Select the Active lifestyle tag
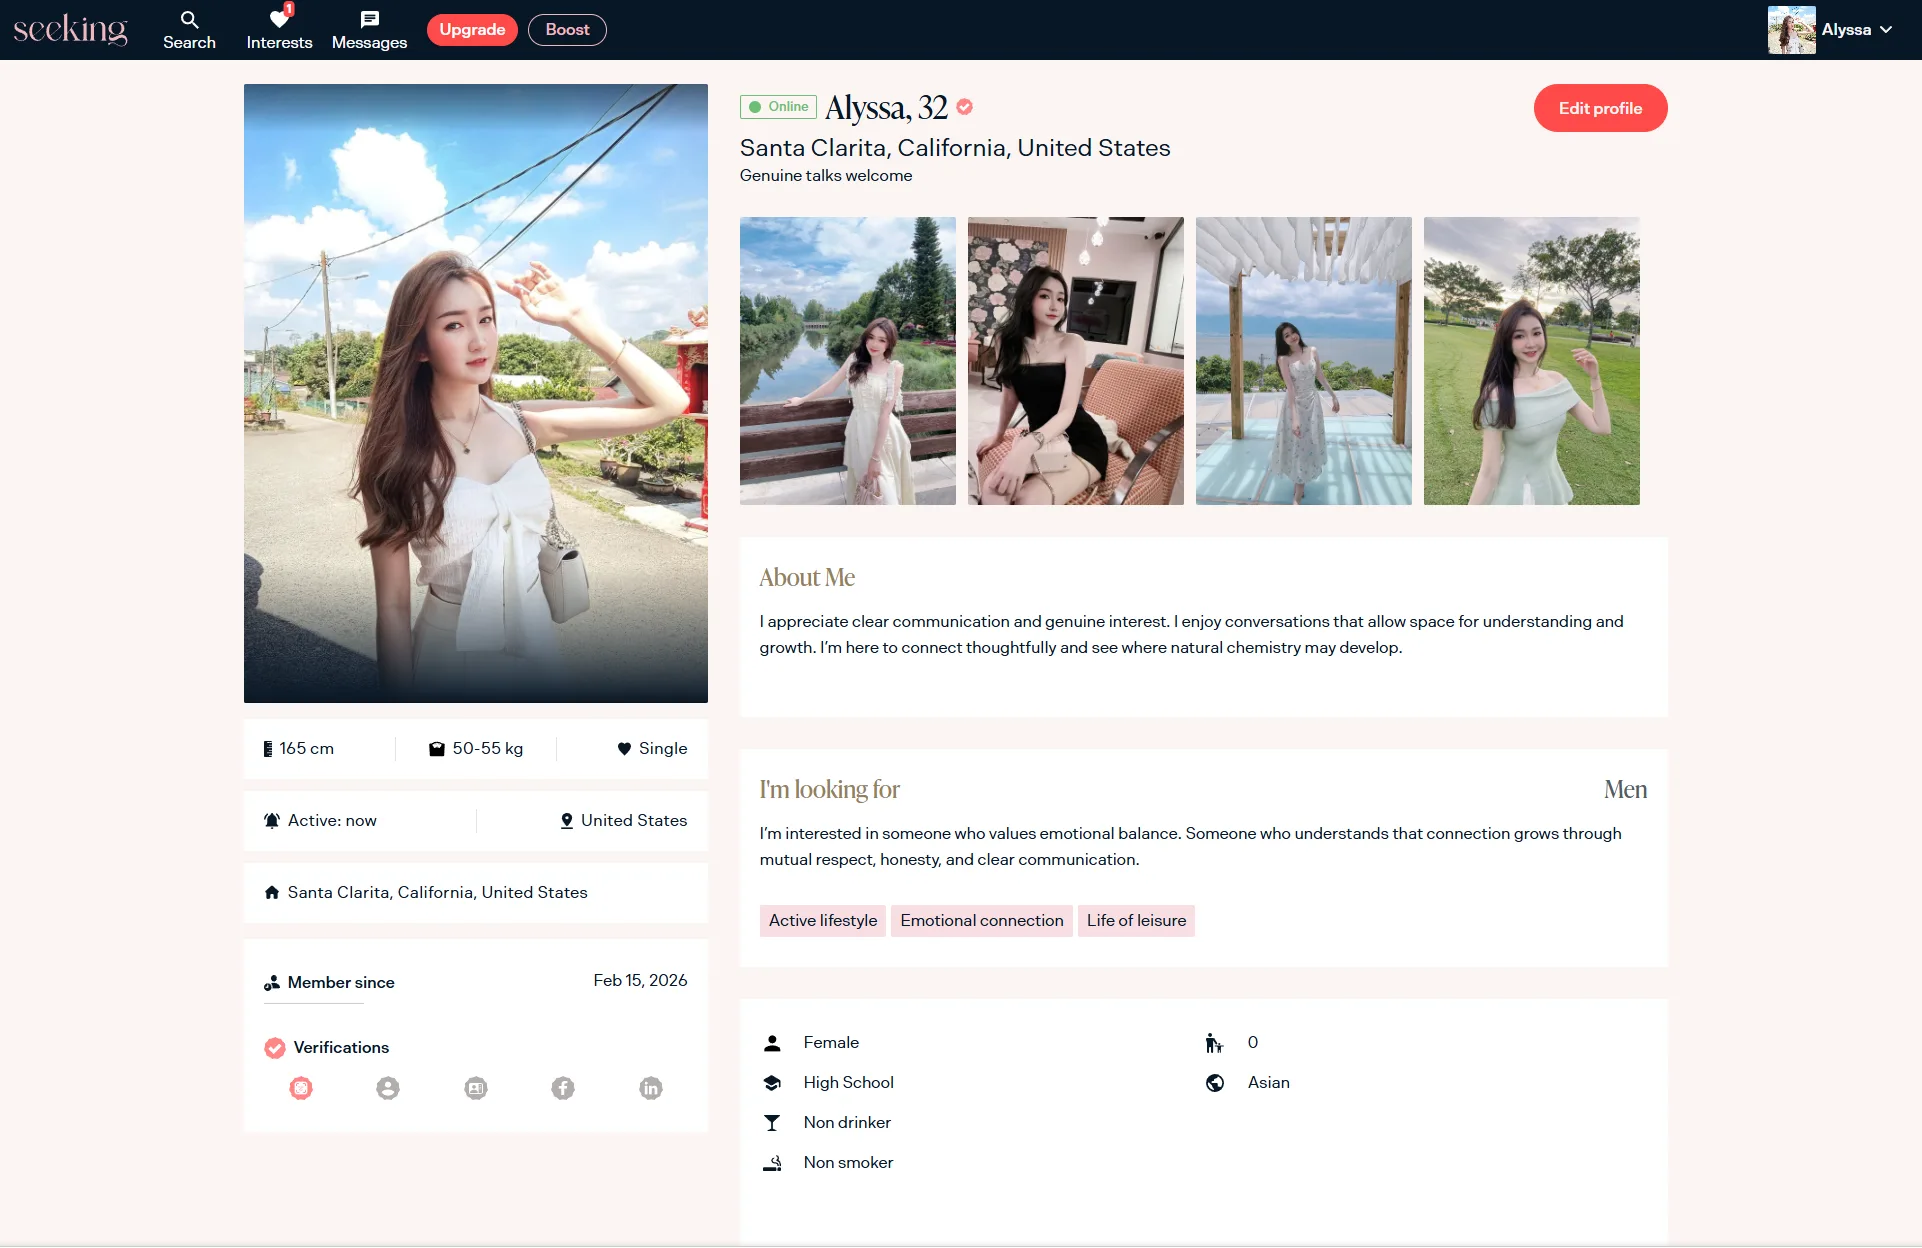This screenshot has height=1248, width=1922. click(822, 921)
